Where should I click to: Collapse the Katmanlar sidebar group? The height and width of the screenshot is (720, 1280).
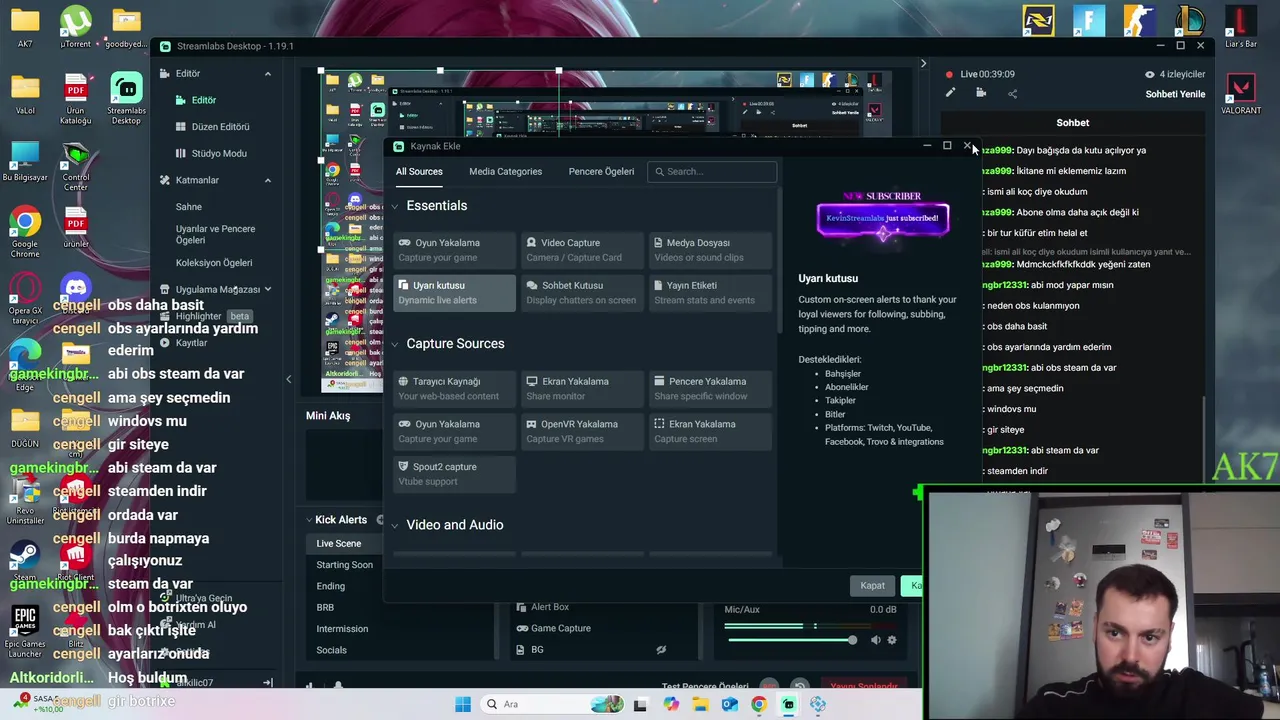(267, 181)
